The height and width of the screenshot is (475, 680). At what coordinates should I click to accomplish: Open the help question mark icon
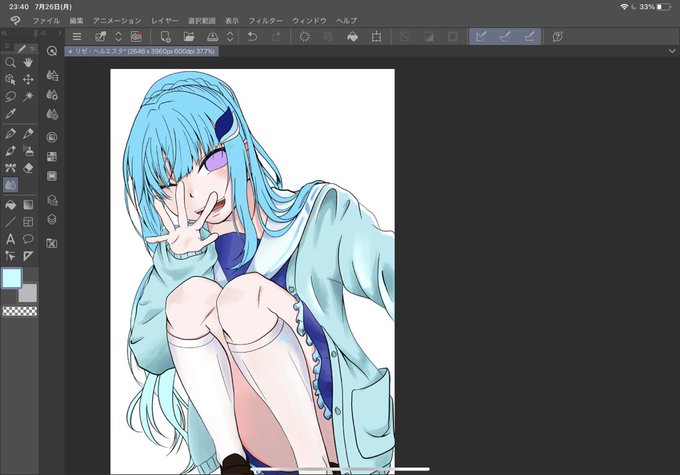coord(558,37)
